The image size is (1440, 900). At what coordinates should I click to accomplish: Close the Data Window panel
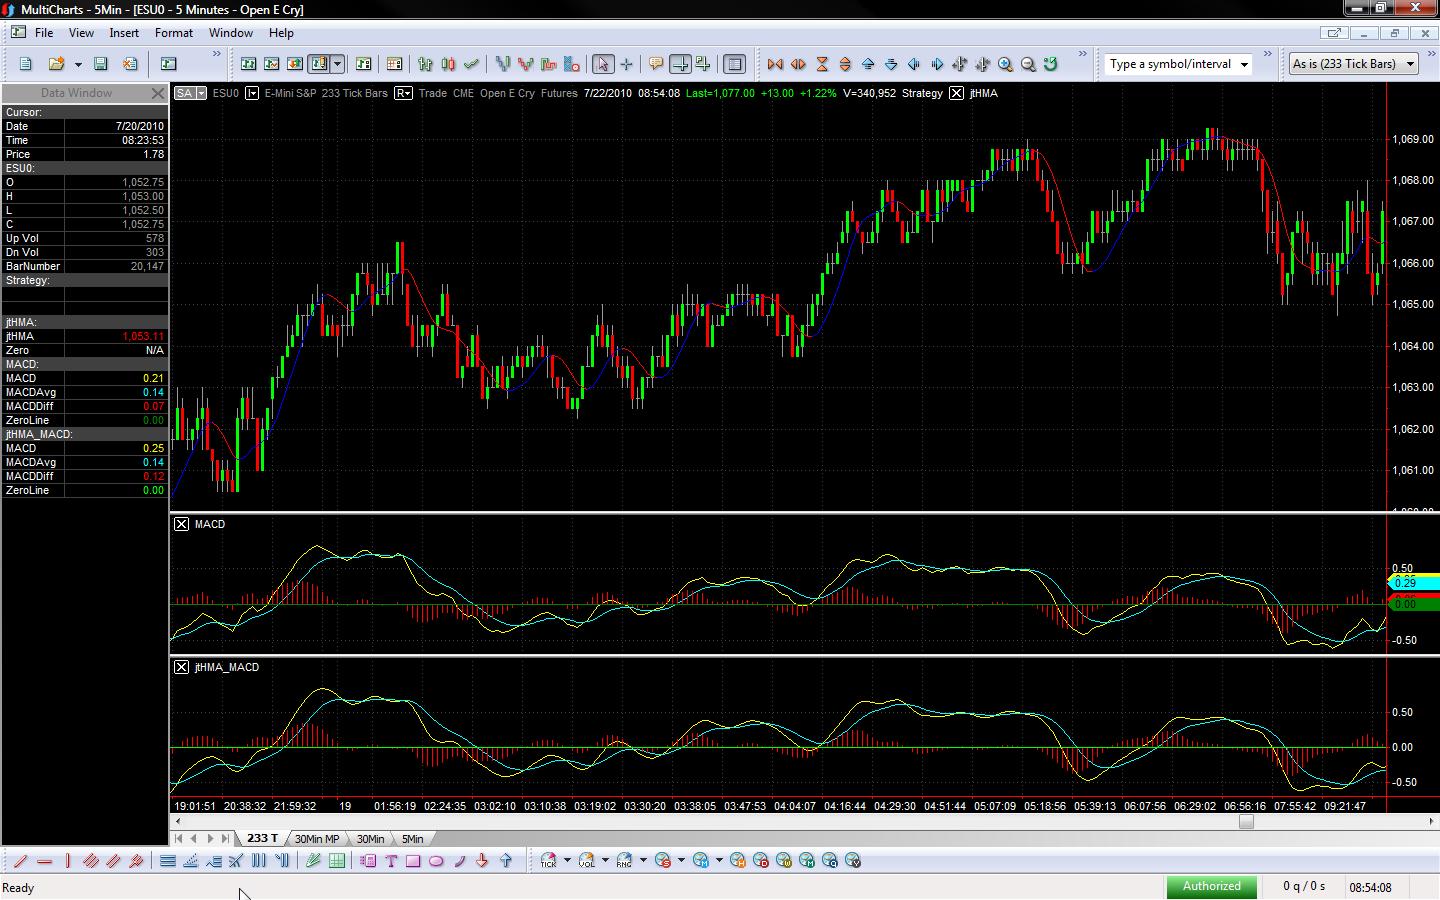(x=157, y=93)
